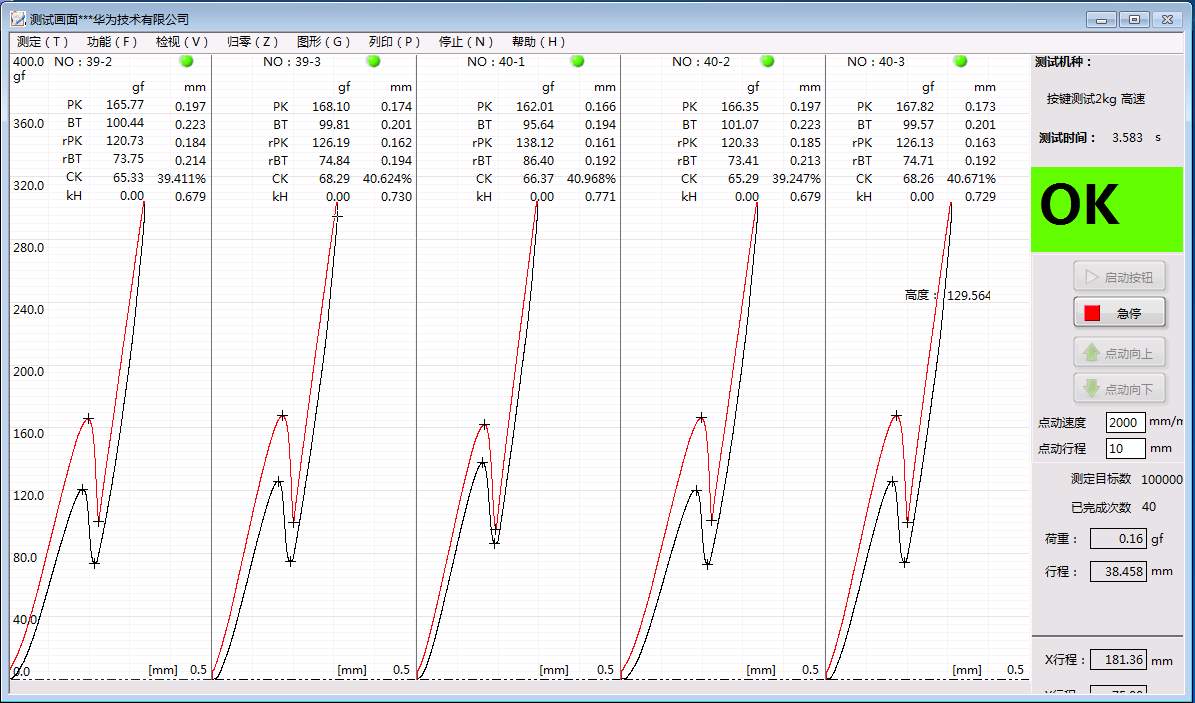Open the 检视 (V) menu
1195x703 pixels.
coord(182,42)
